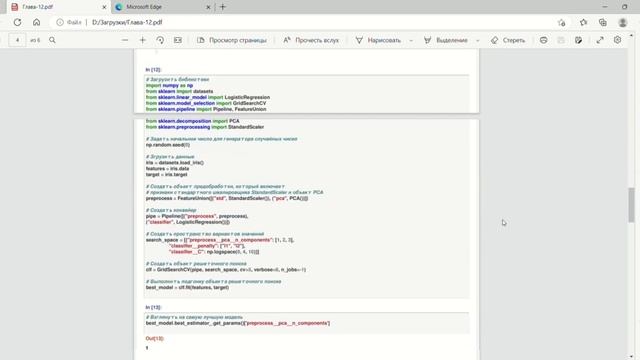Click the In [13] cell label
The height and width of the screenshot is (360, 640).
tap(153, 307)
